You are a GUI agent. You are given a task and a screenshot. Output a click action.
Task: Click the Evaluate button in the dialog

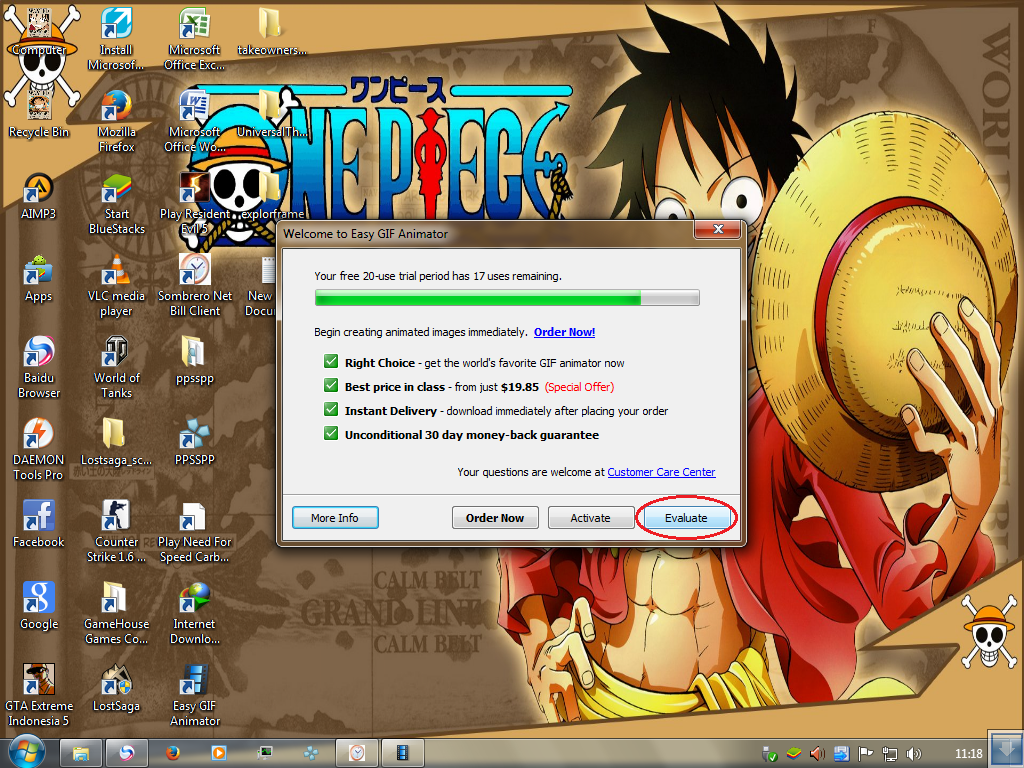tap(686, 518)
